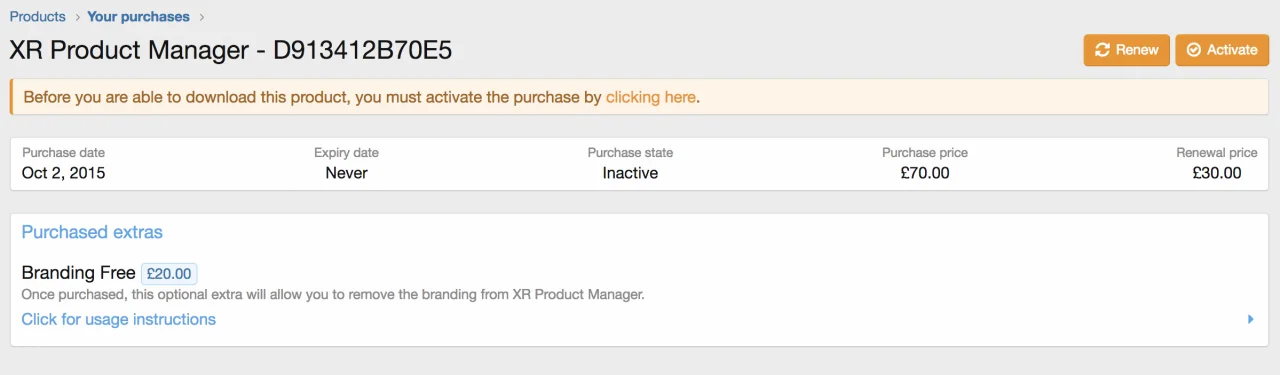Click the chevron after Your purchases breadcrumb

click(201, 17)
